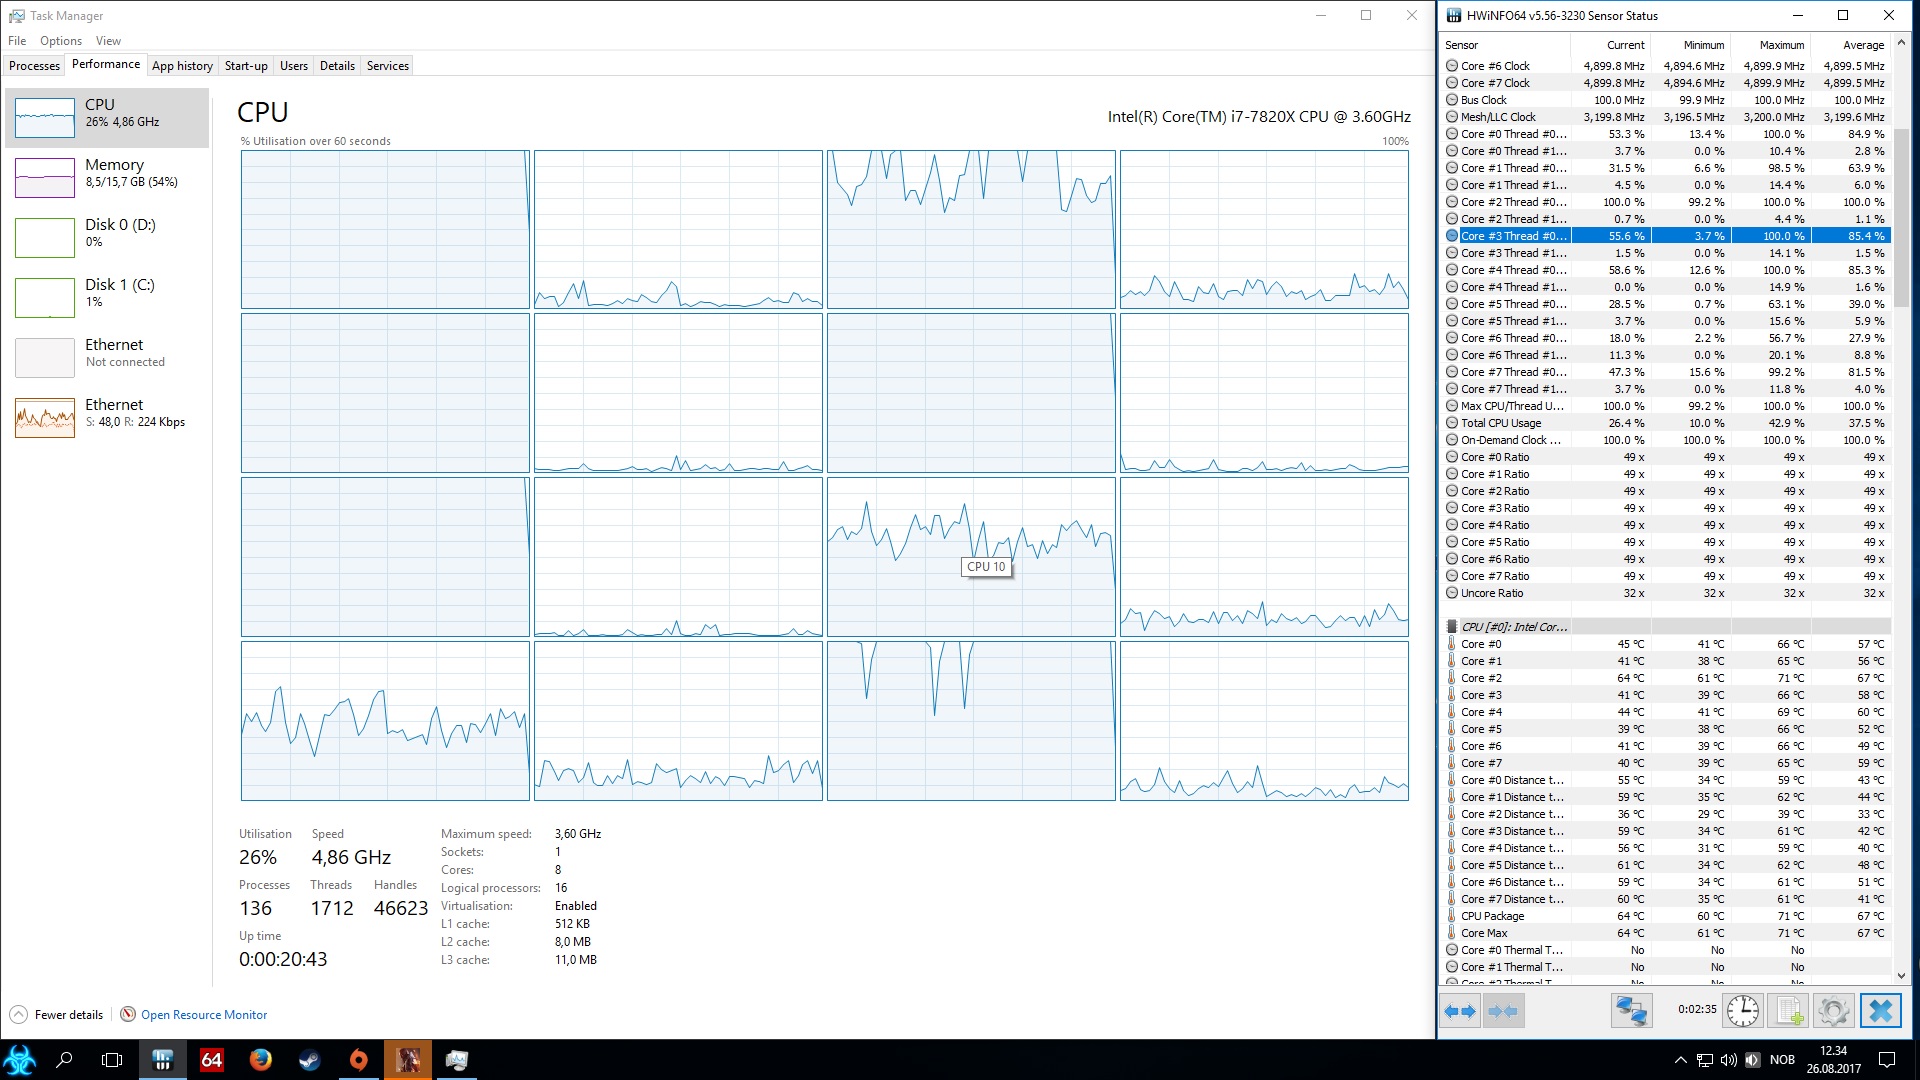Select Core #2 temperature row

point(1665,678)
